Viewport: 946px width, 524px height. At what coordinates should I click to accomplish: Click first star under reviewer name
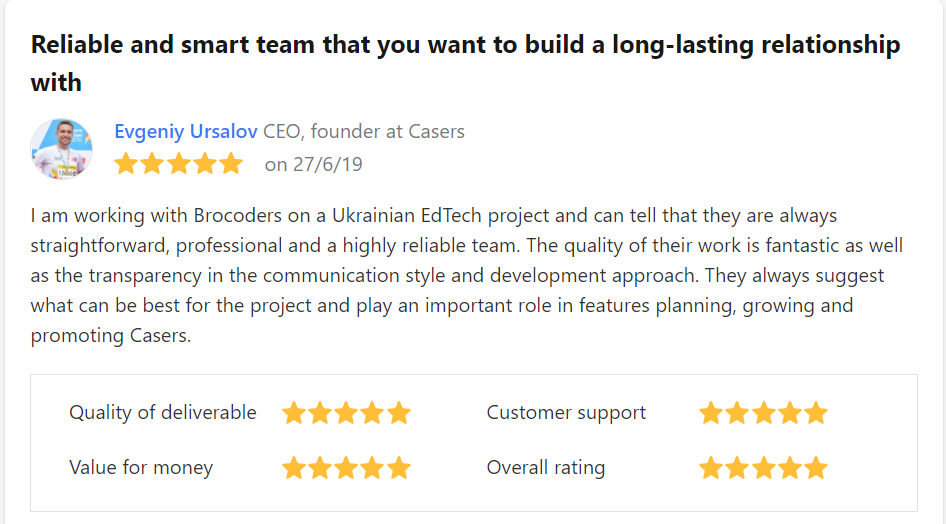click(126, 164)
